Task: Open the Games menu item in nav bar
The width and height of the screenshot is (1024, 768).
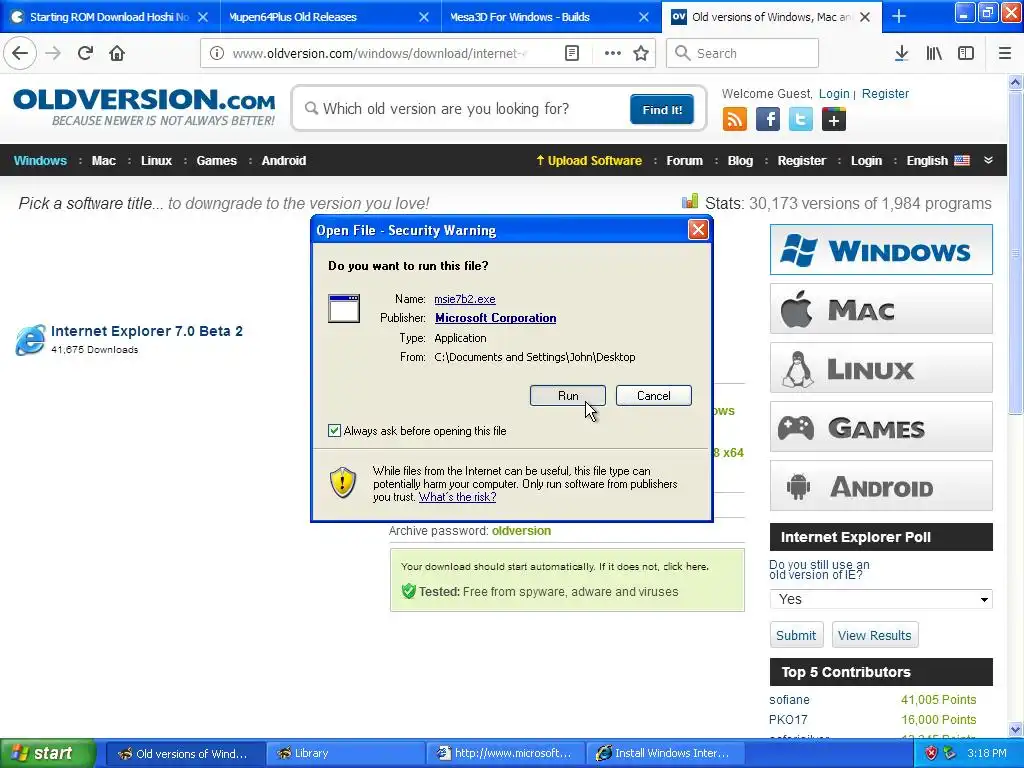Action: click(x=216, y=161)
